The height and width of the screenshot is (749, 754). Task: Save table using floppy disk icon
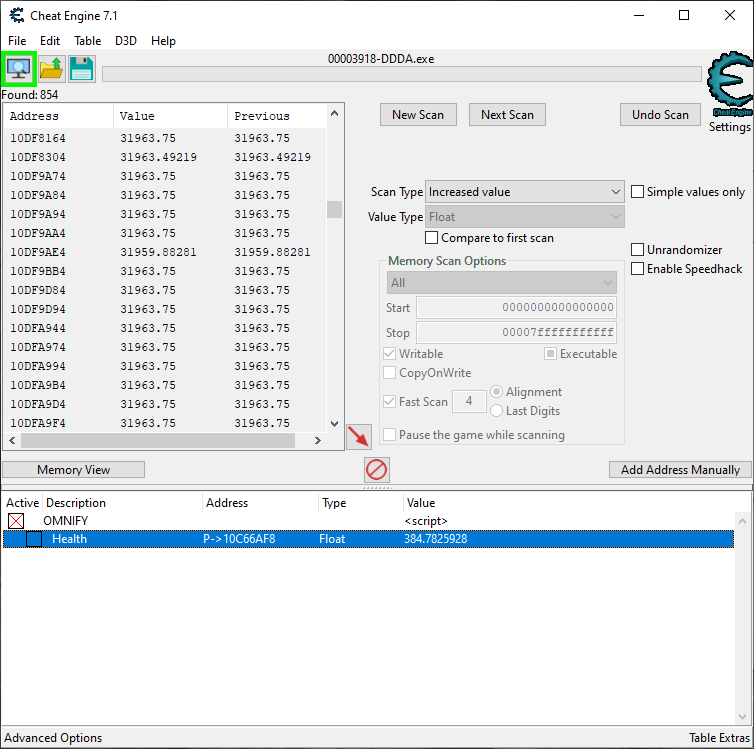coord(81,70)
